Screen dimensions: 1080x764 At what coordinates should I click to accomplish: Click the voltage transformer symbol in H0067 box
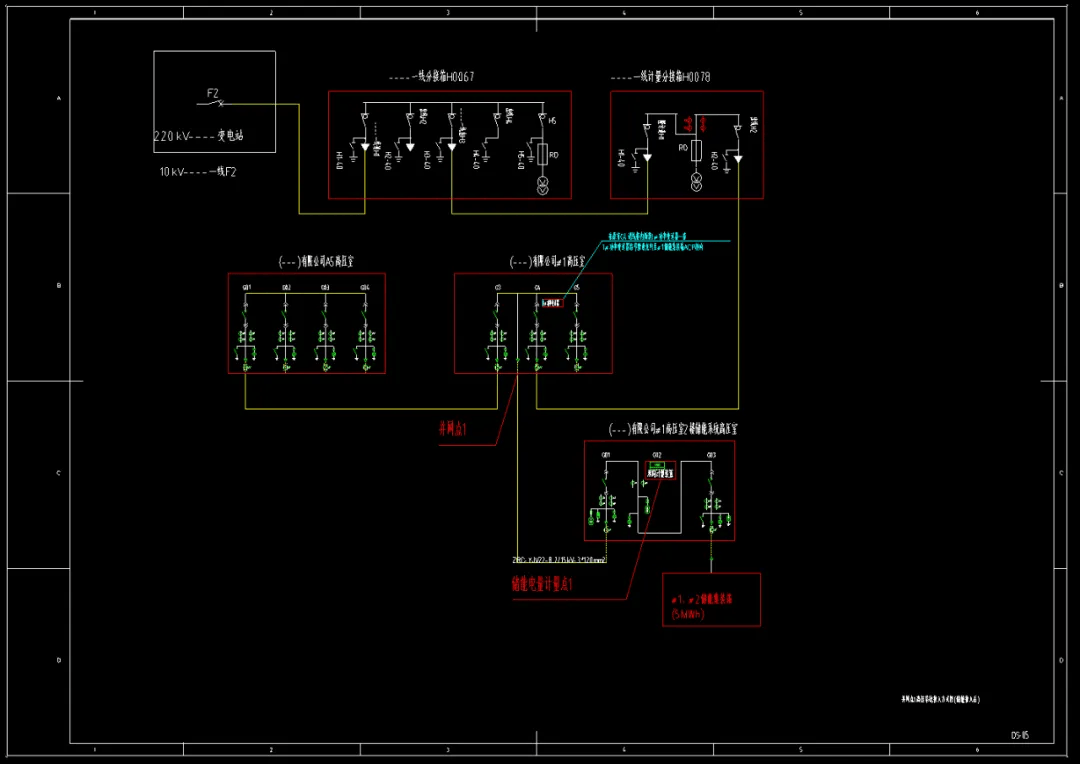[544, 184]
